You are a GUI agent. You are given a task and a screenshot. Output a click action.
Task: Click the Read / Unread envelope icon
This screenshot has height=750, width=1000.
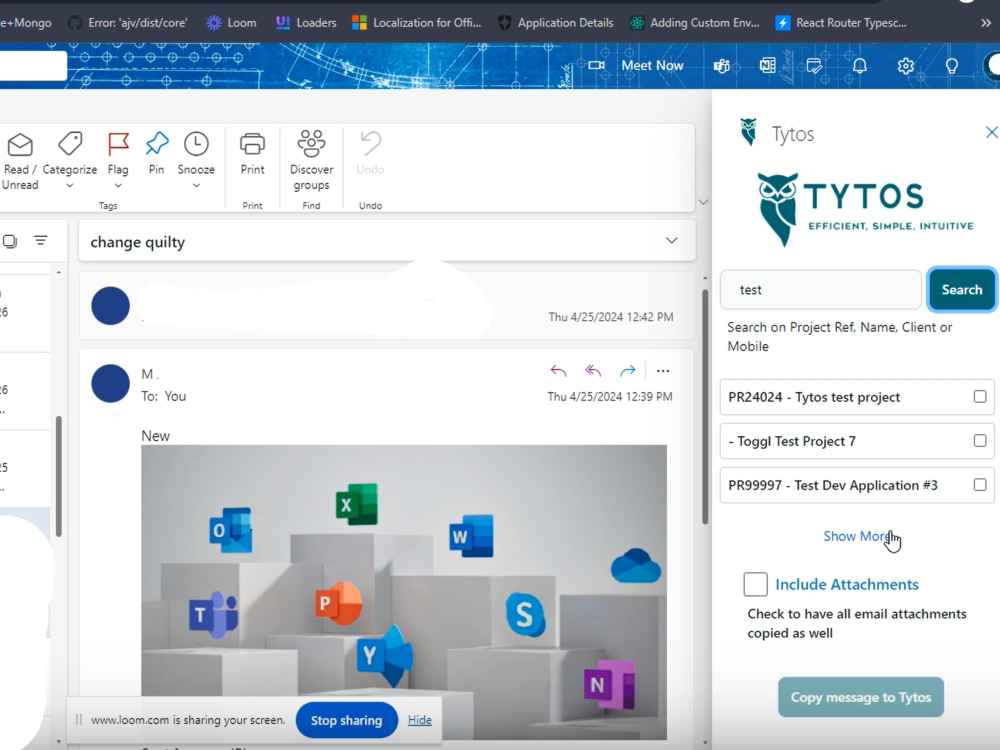(20, 145)
